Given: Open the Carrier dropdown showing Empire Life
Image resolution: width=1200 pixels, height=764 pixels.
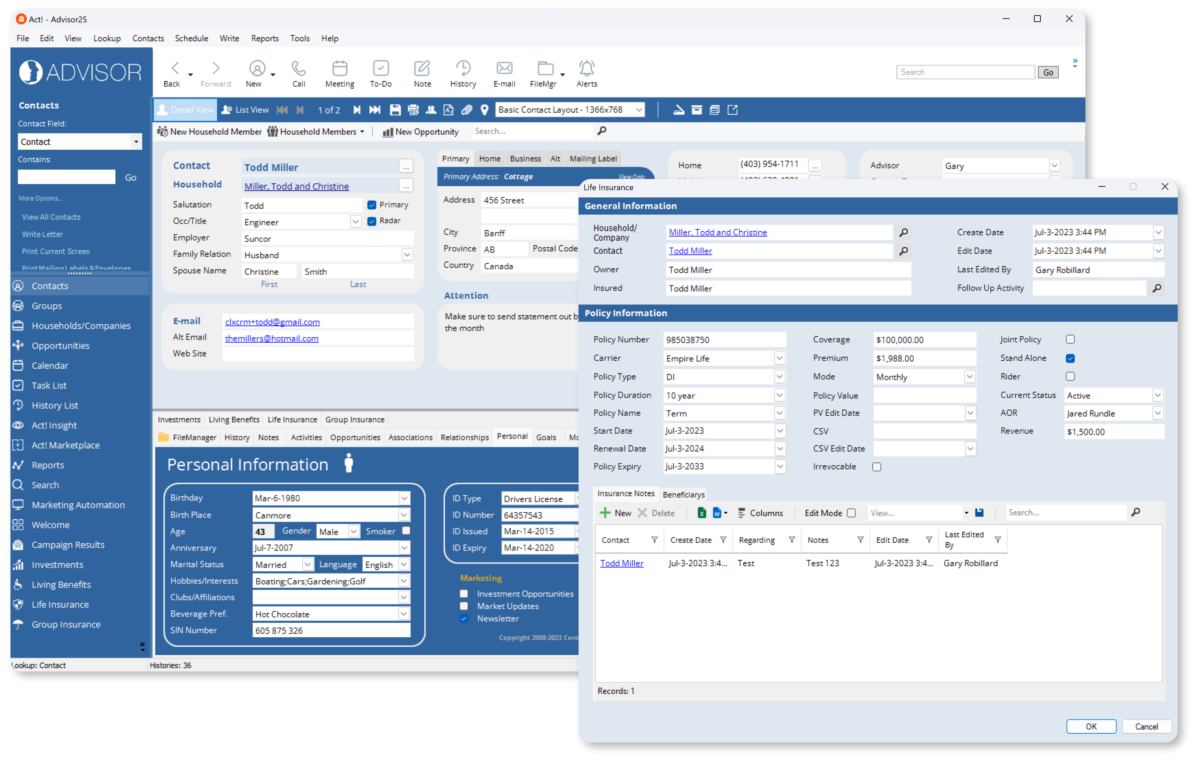Looking at the screenshot, I should point(780,358).
